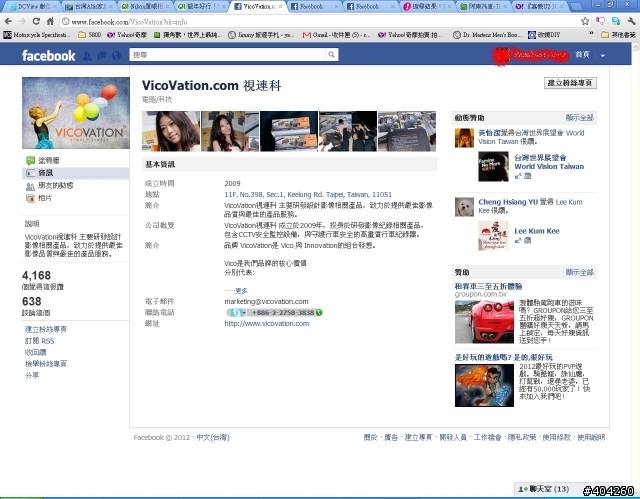Click the Home link in Facebook header

point(582,55)
